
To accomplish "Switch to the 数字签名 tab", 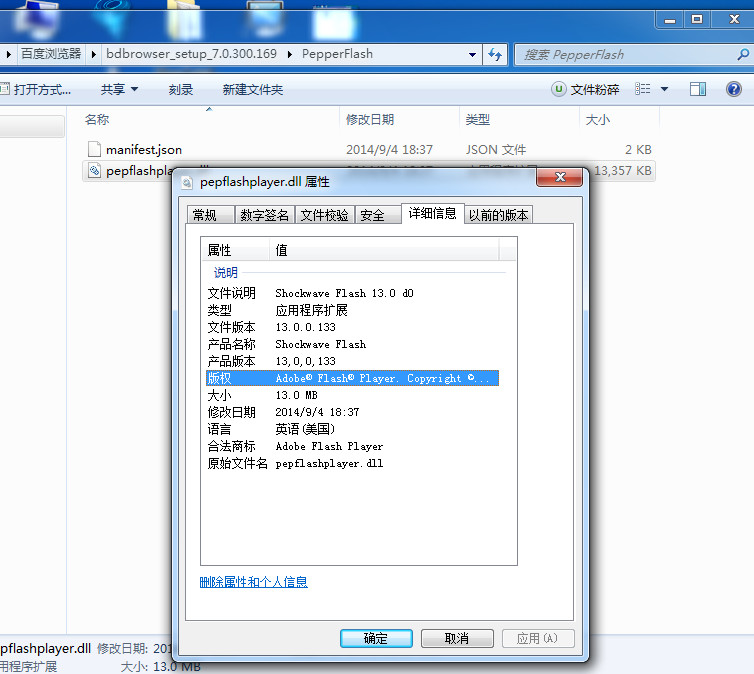I will pyautogui.click(x=265, y=215).
